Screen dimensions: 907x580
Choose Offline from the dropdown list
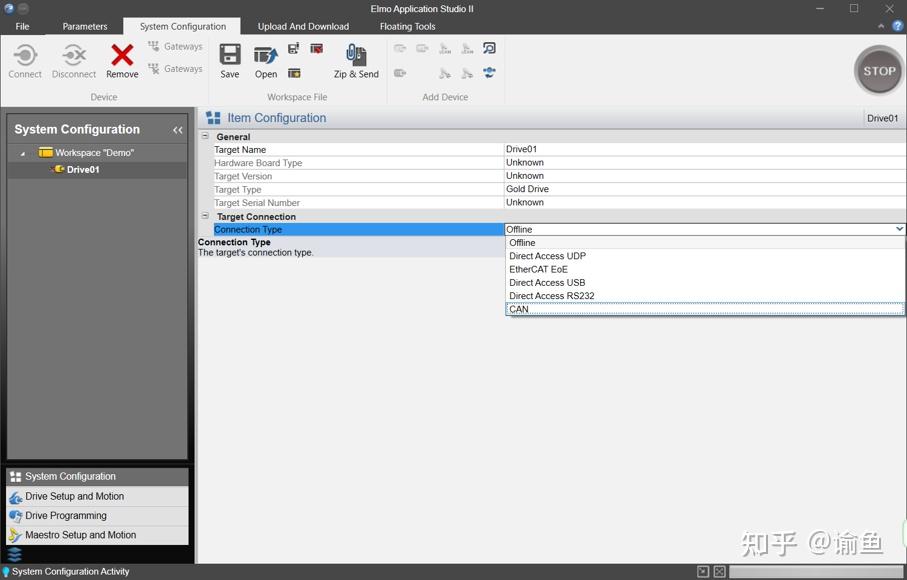(x=705, y=243)
